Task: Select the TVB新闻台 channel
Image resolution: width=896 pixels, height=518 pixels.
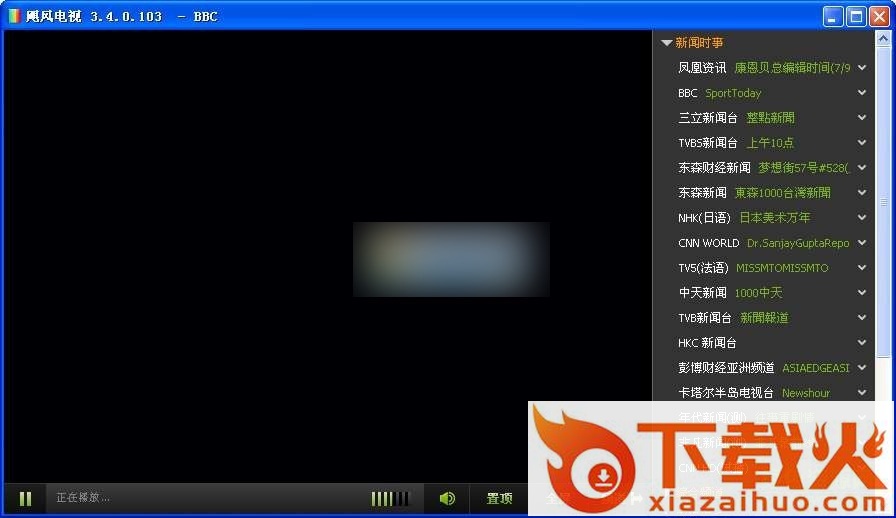Action: 705,318
